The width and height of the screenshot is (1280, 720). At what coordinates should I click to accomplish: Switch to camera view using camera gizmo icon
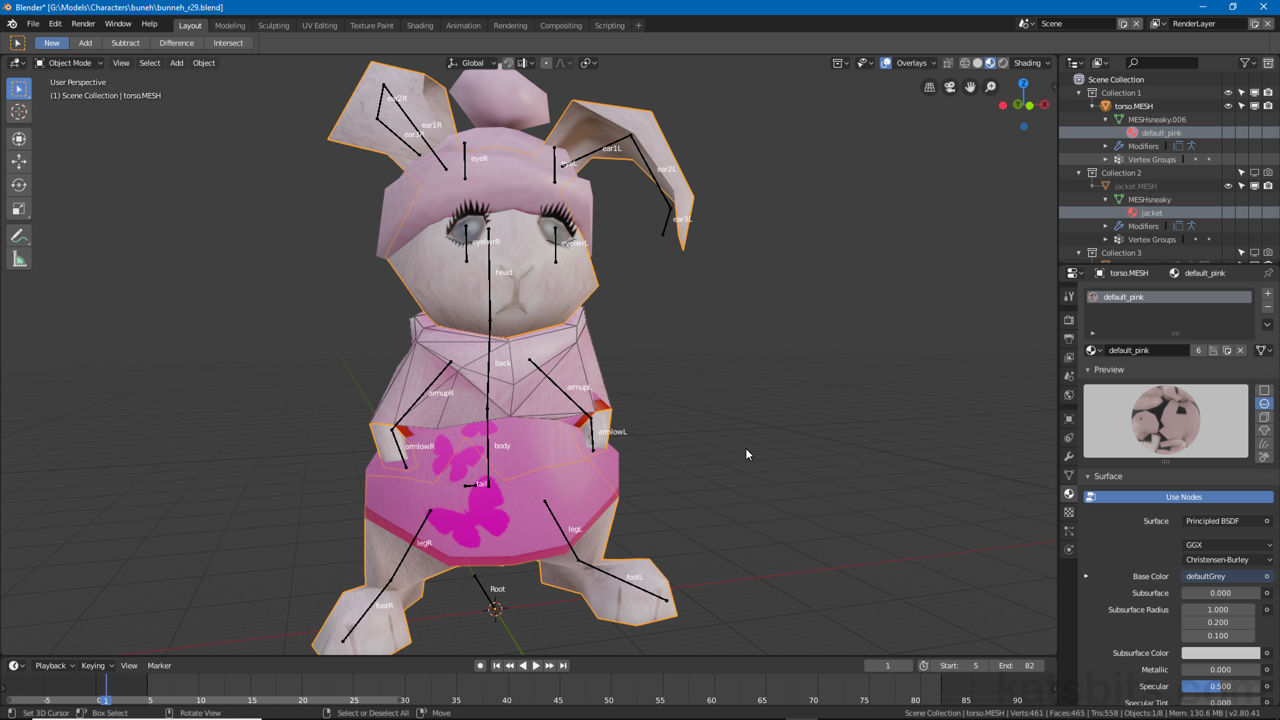[950, 87]
